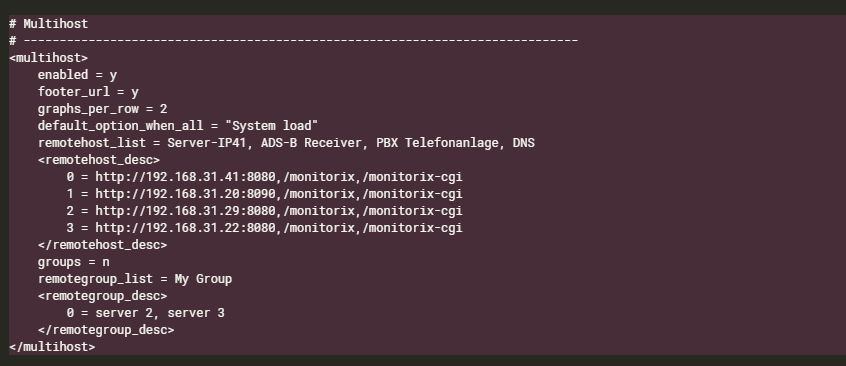The height and width of the screenshot is (366, 846).
Task: Click the '0 = server 2, server 3' line
Action: (x=146, y=313)
